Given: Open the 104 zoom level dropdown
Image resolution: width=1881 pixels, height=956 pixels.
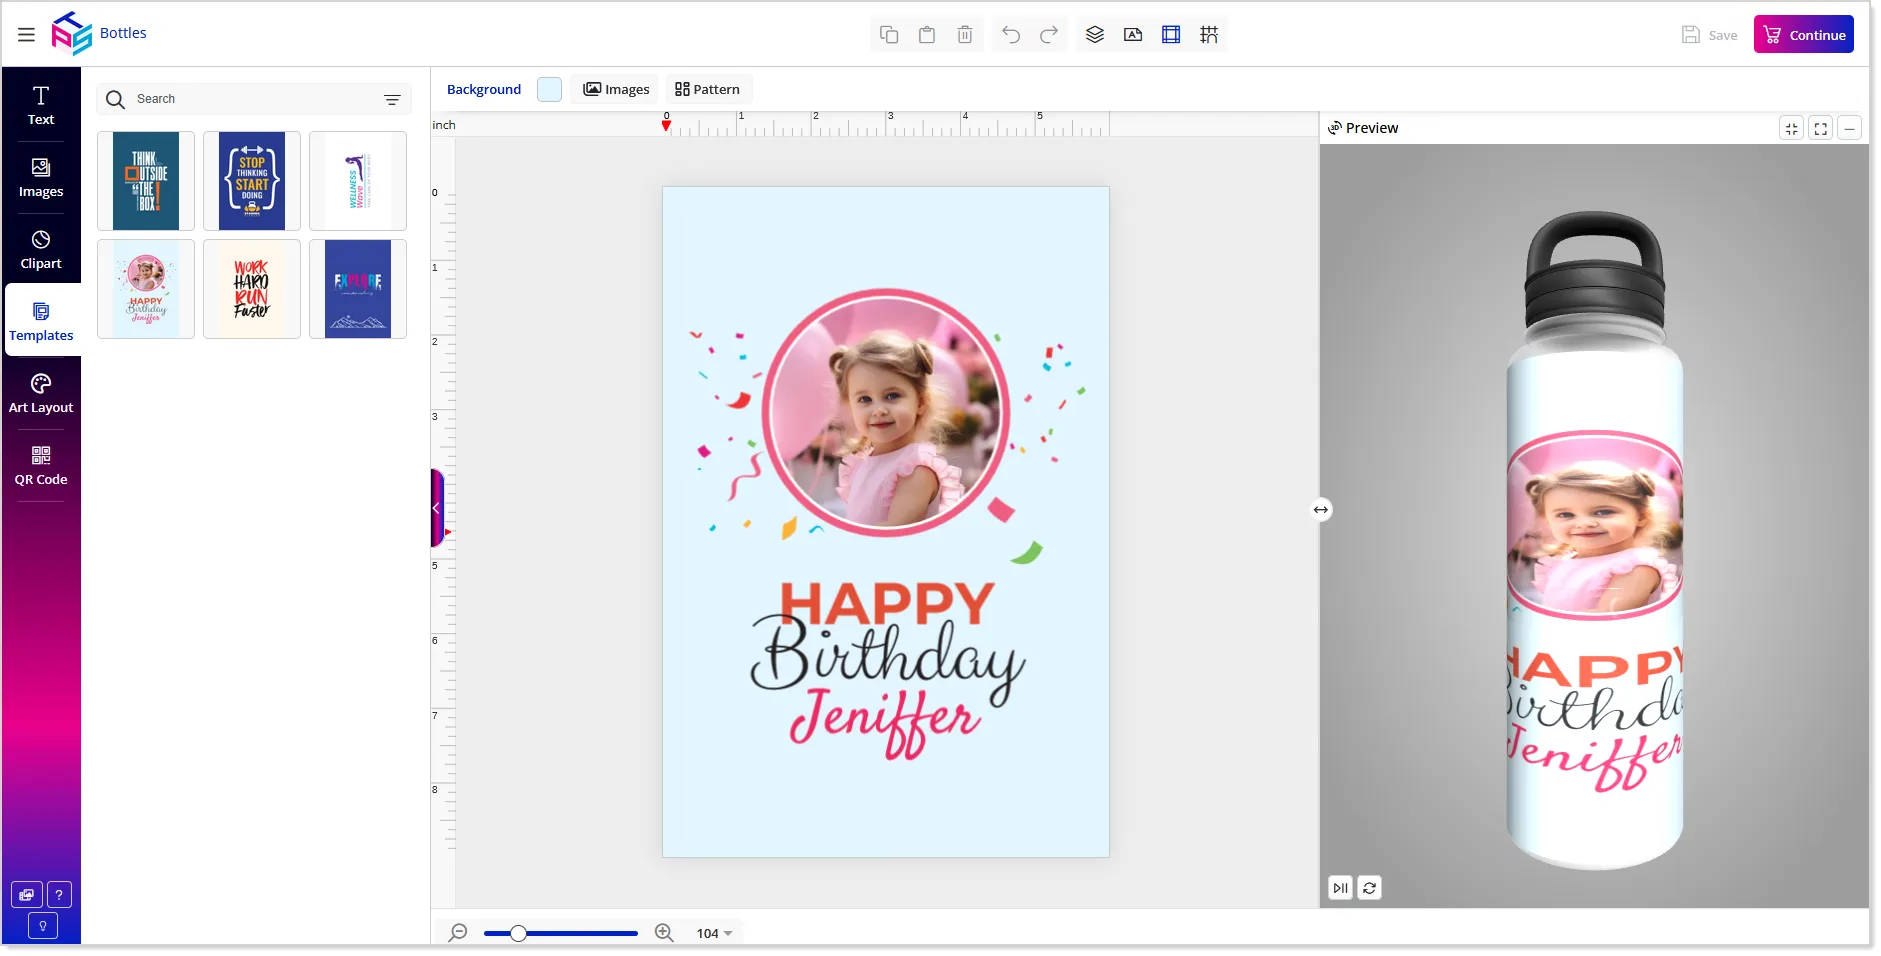Looking at the screenshot, I should coord(715,933).
